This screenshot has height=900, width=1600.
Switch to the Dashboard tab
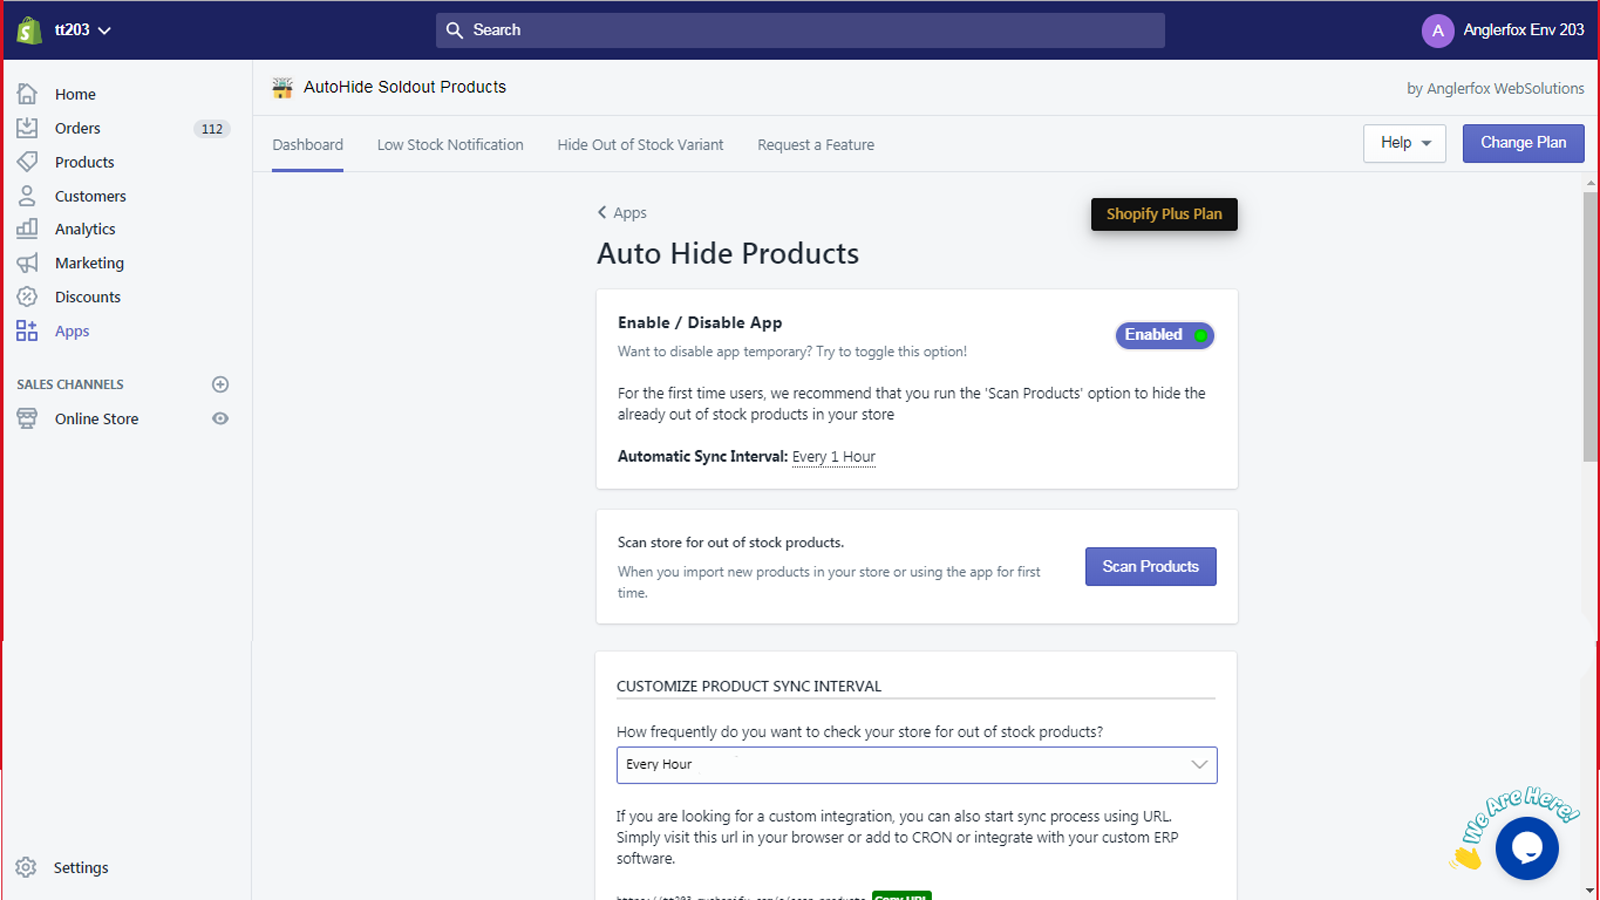click(x=308, y=145)
